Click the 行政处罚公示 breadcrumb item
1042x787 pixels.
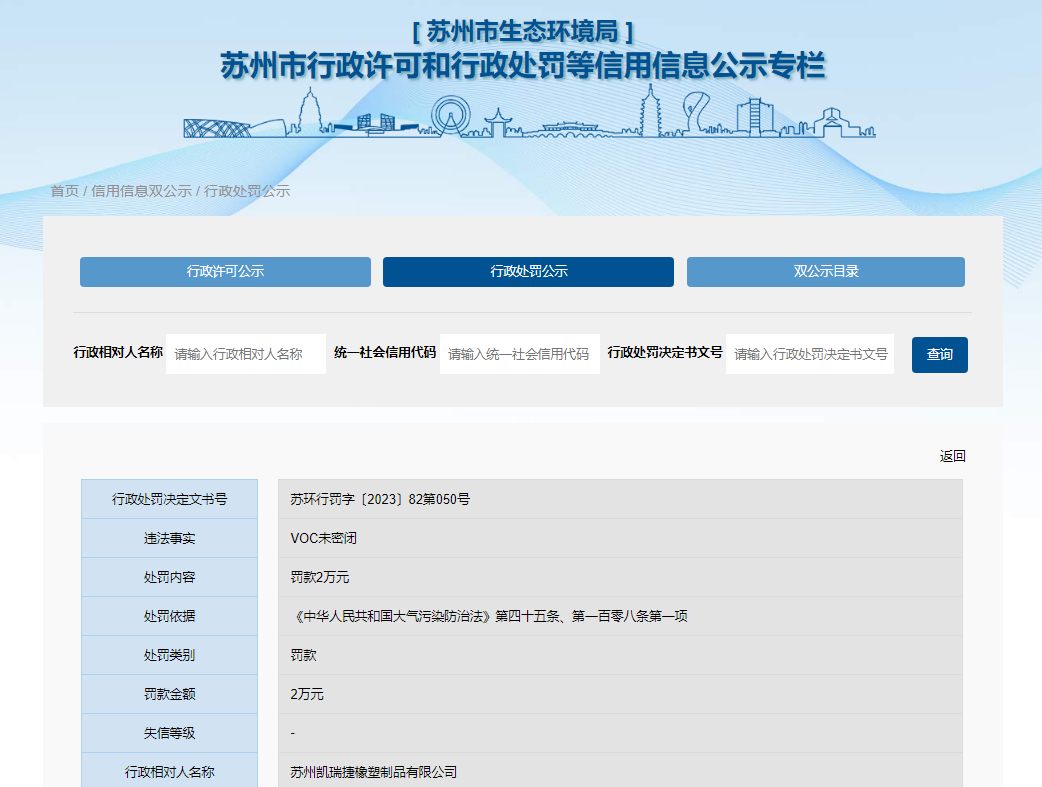click(x=247, y=191)
